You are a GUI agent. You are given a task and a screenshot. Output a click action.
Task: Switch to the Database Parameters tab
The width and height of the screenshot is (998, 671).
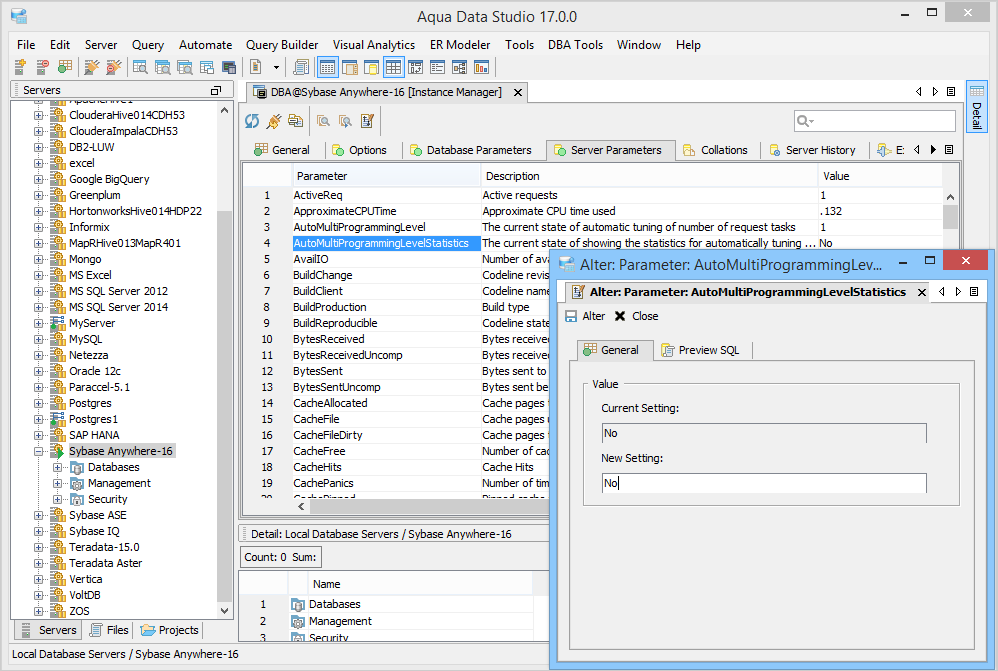[471, 150]
